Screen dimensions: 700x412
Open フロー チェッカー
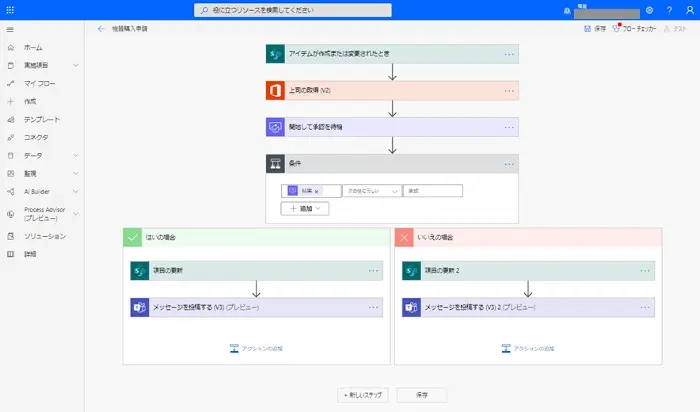pyautogui.click(x=634, y=29)
